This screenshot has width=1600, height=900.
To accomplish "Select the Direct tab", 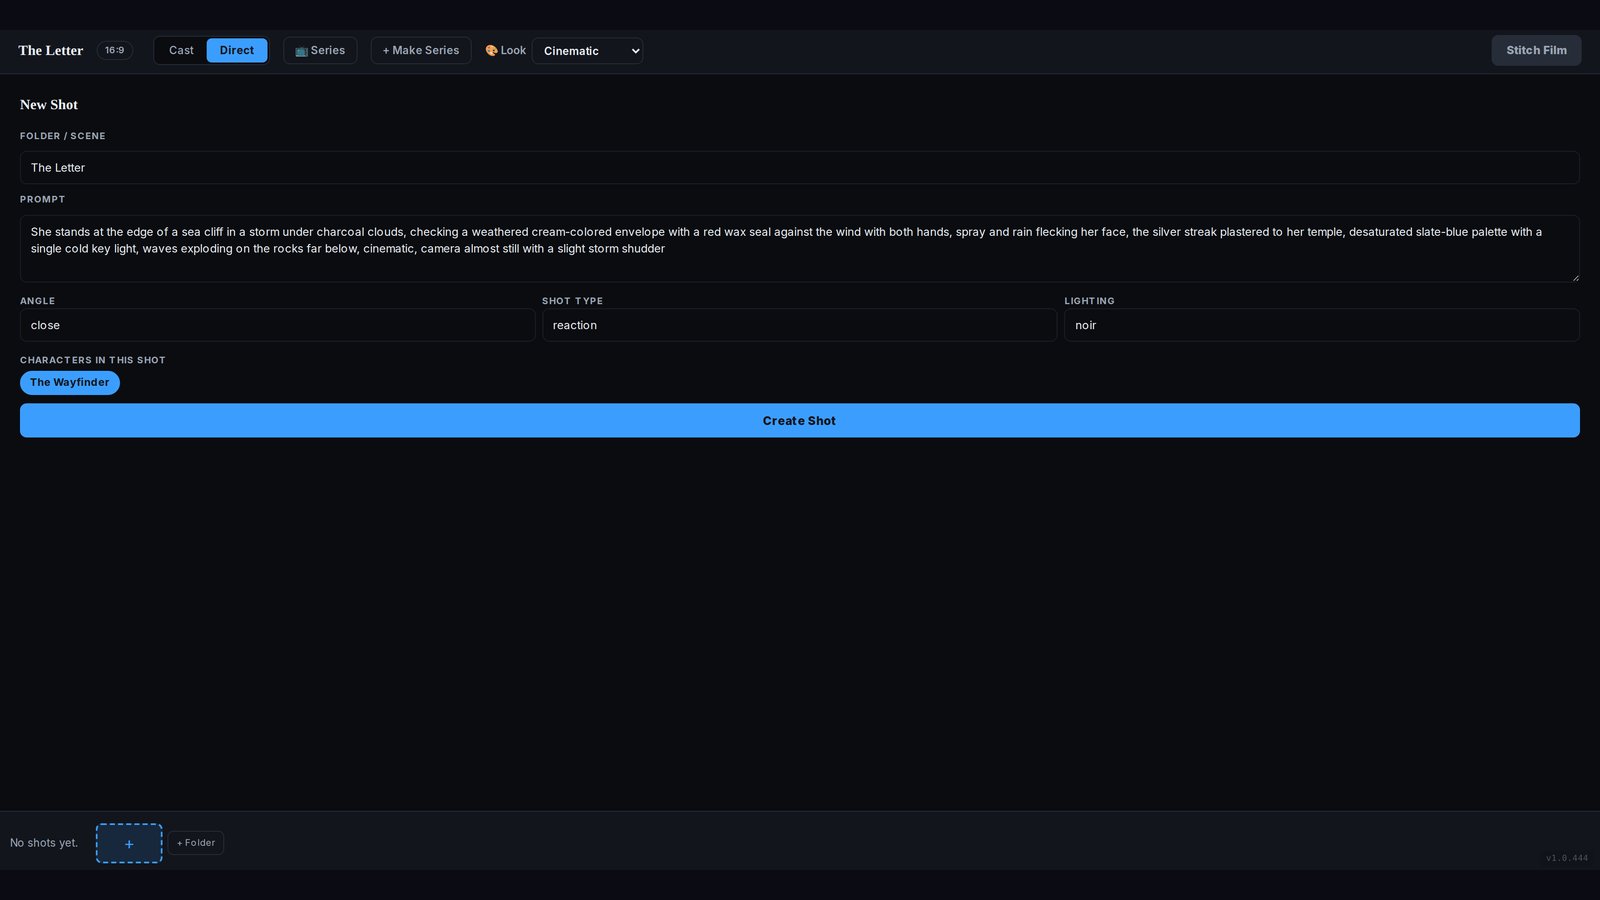I will 237,51.
